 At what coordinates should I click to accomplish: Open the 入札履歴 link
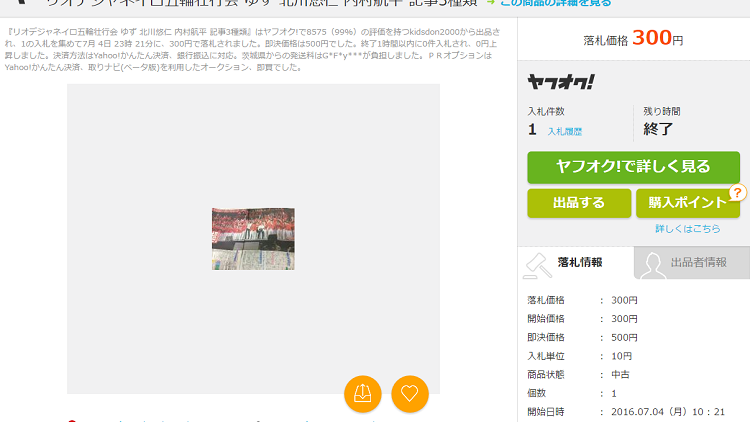click(x=564, y=131)
